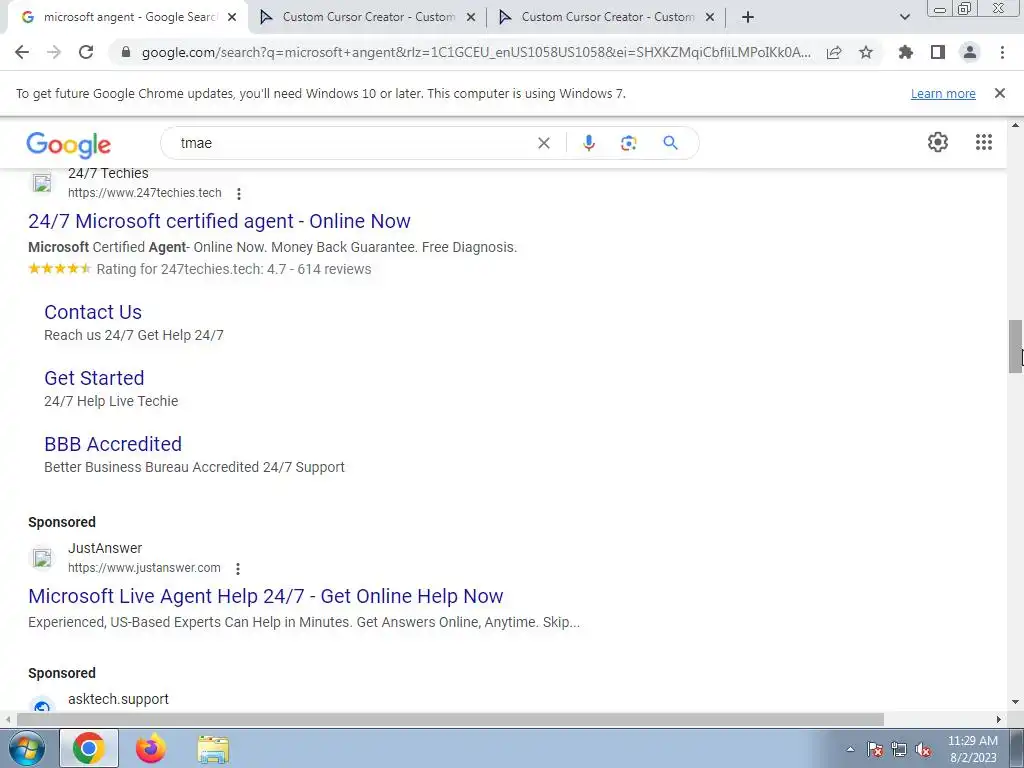Click the horizontal scroll right arrow
The width and height of the screenshot is (1024, 768).
coord(999,719)
